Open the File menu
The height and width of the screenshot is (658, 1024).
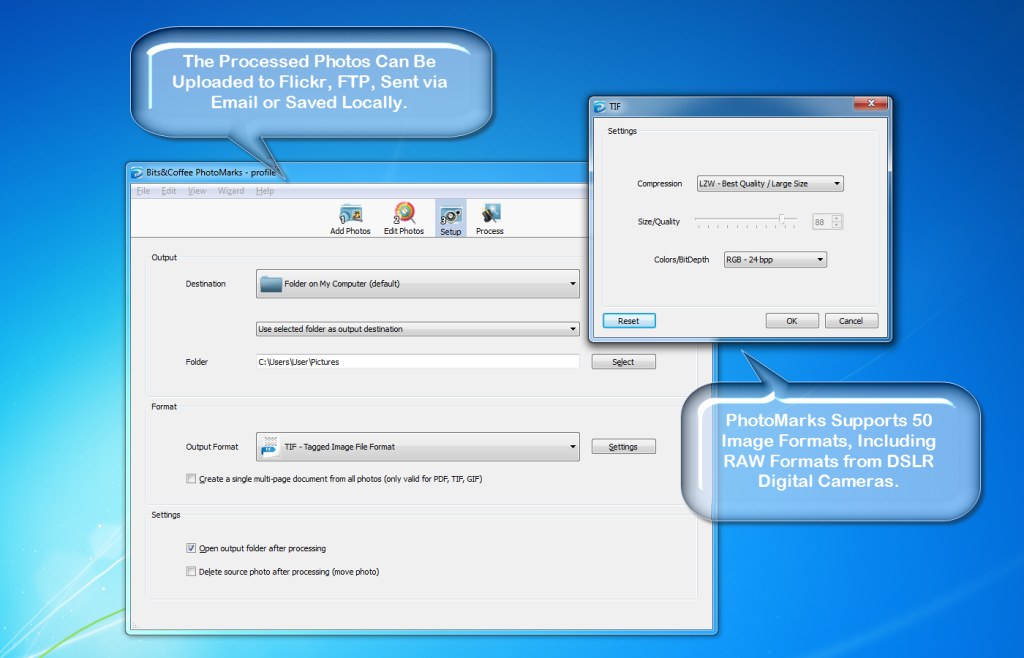coord(143,191)
